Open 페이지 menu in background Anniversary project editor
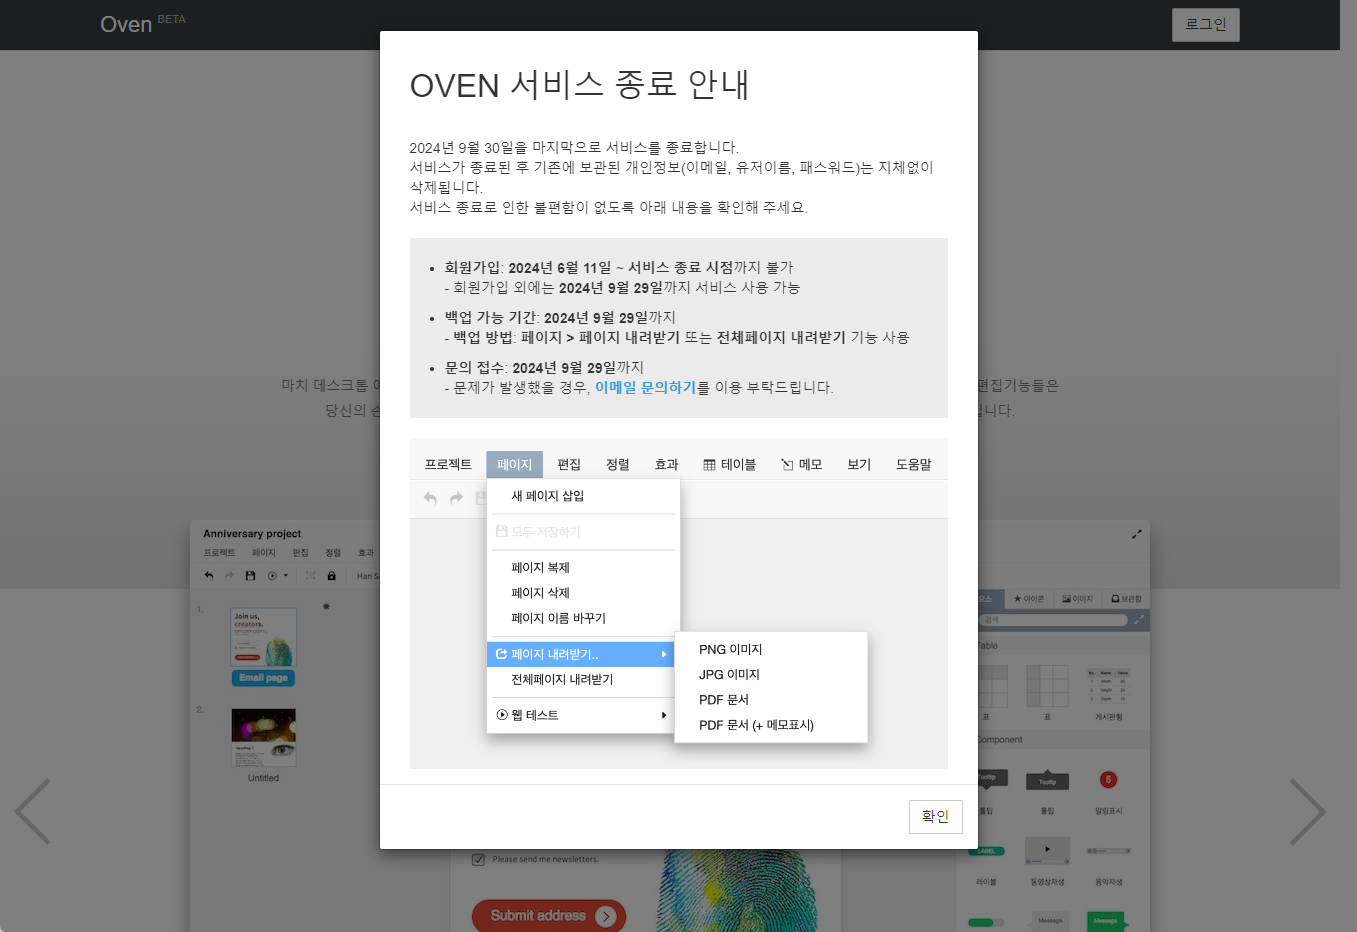 tap(264, 552)
